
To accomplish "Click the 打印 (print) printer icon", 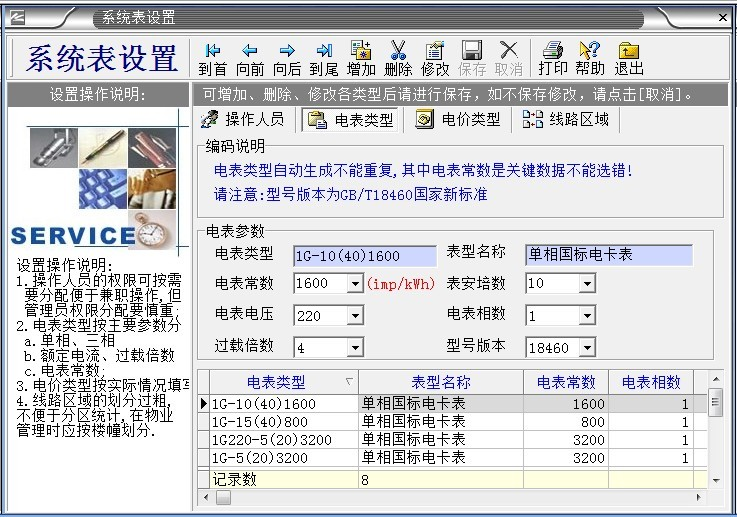I will tap(552, 51).
